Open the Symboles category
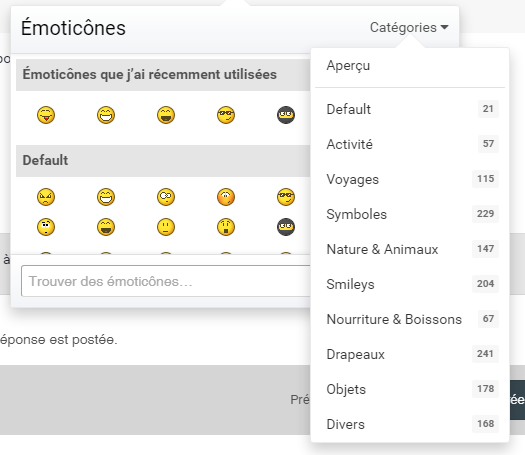The width and height of the screenshot is (525, 455). (410, 214)
